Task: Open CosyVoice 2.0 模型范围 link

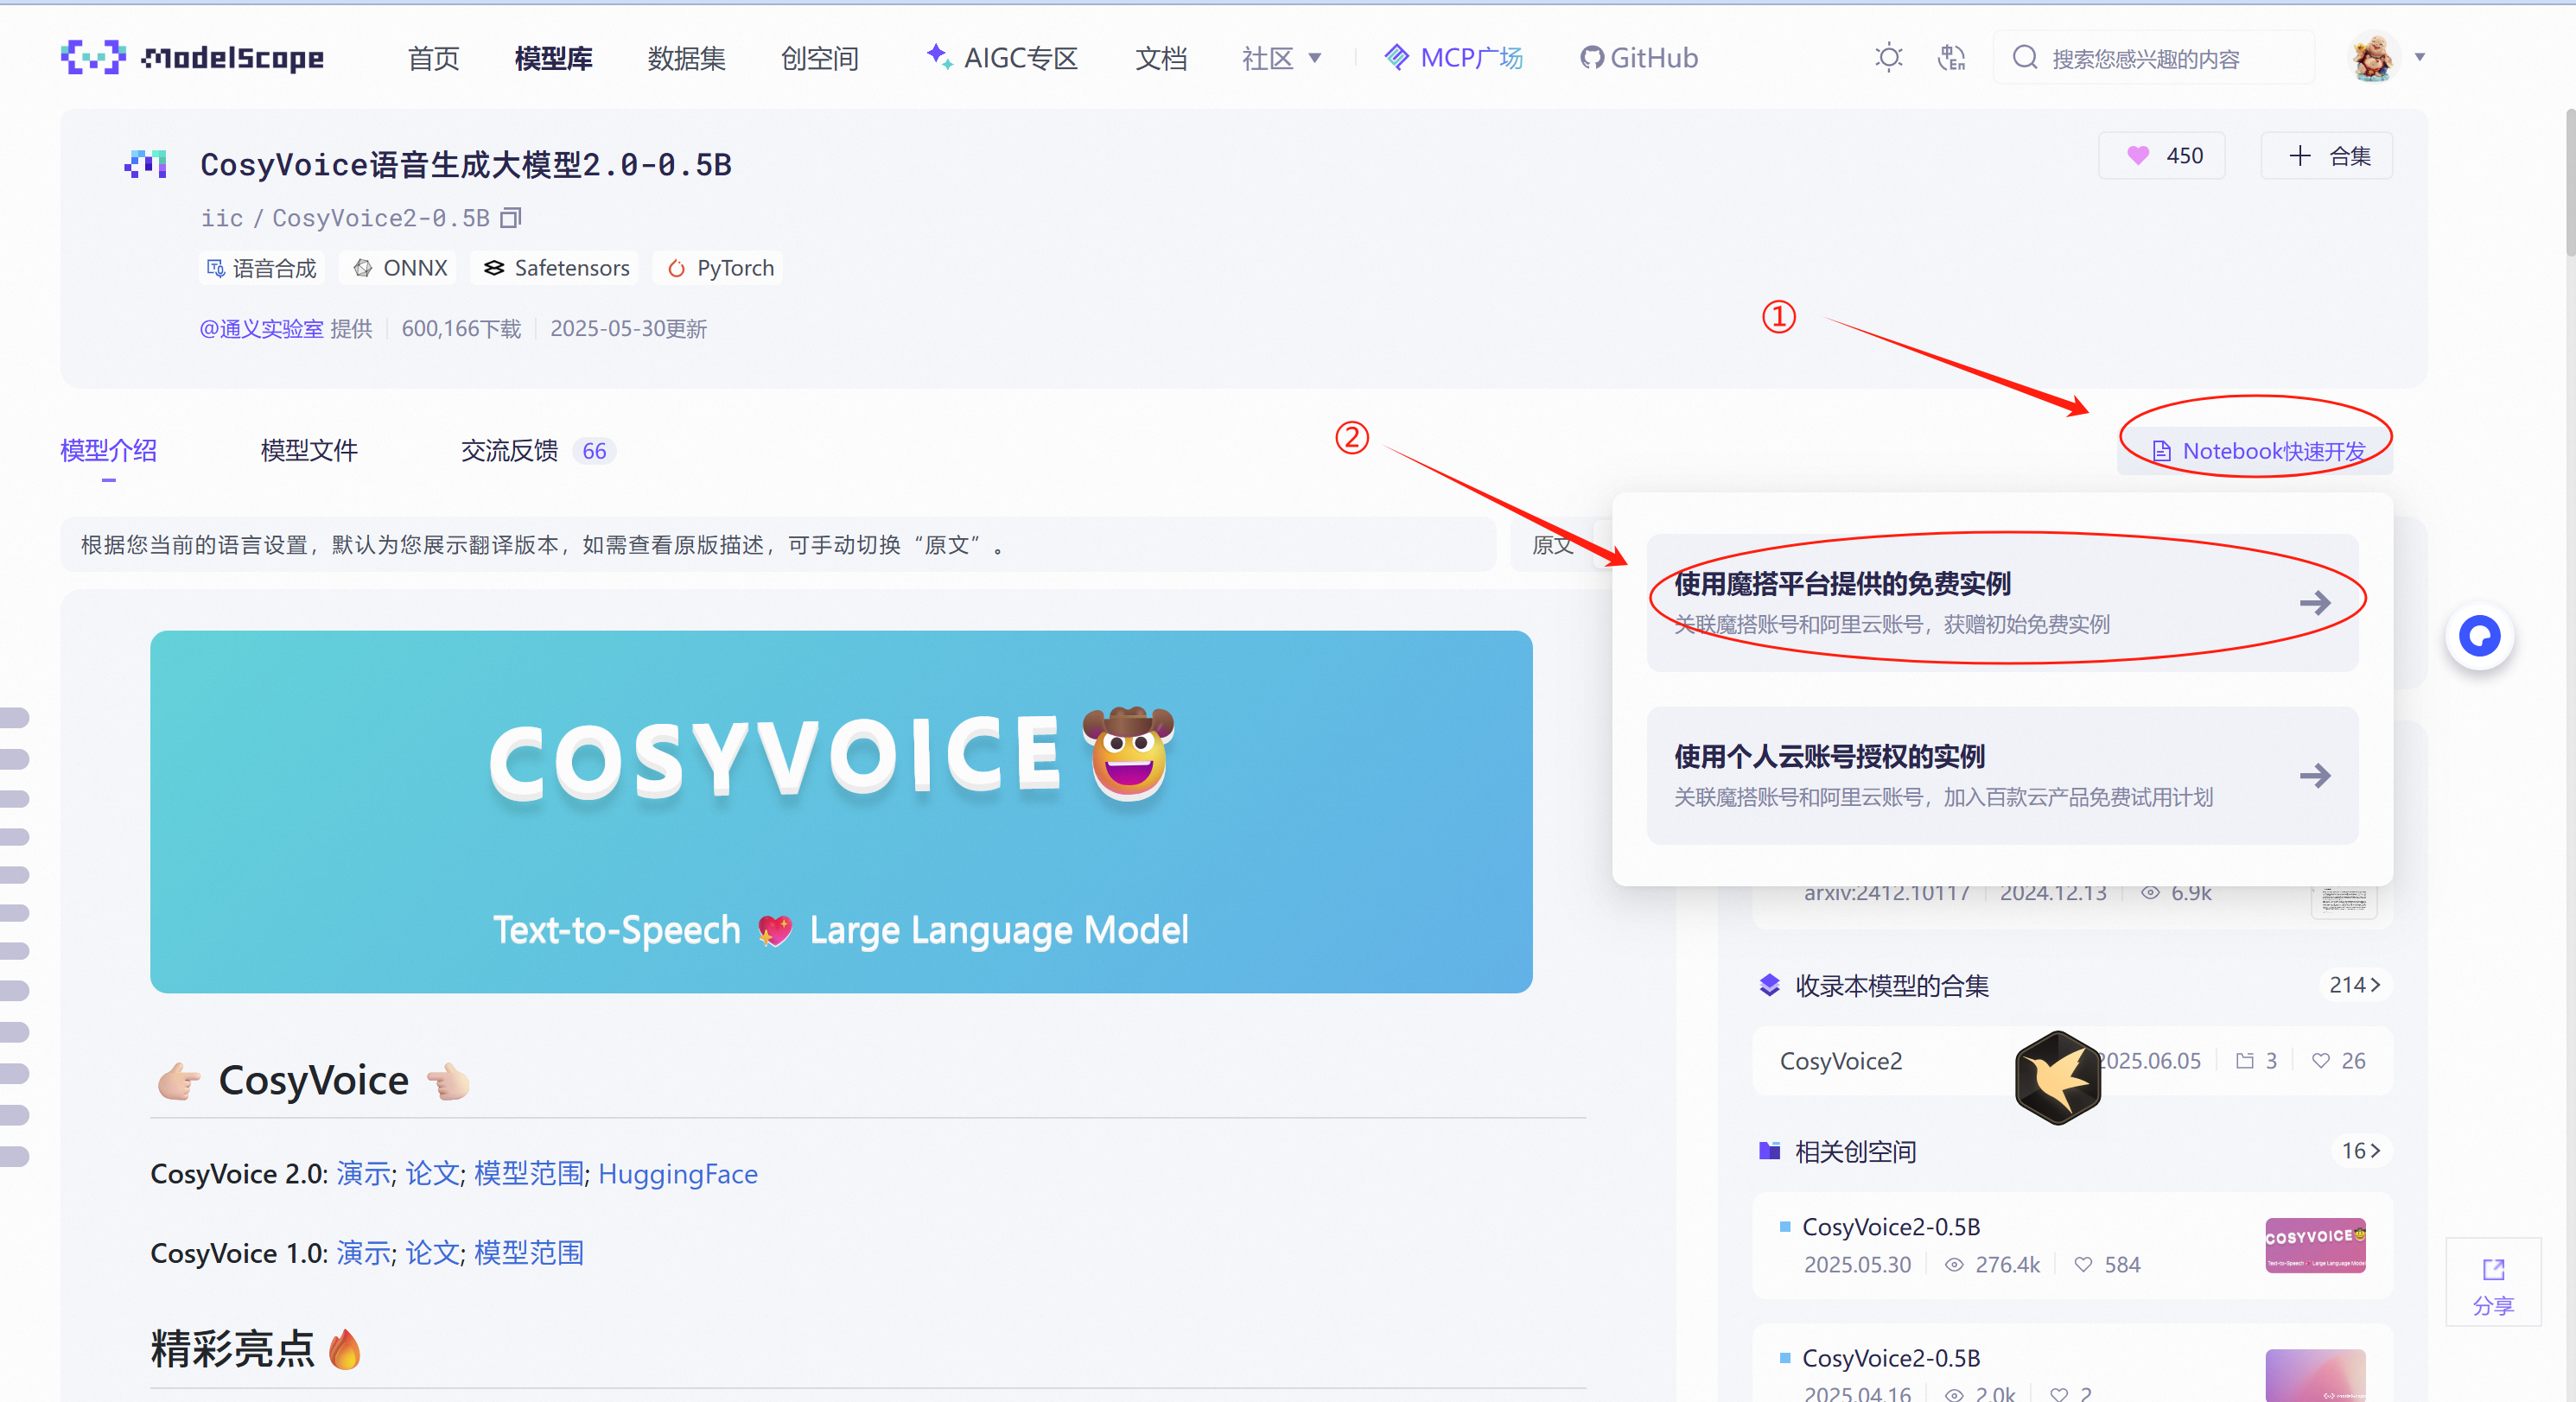Action: pyautogui.click(x=528, y=1174)
